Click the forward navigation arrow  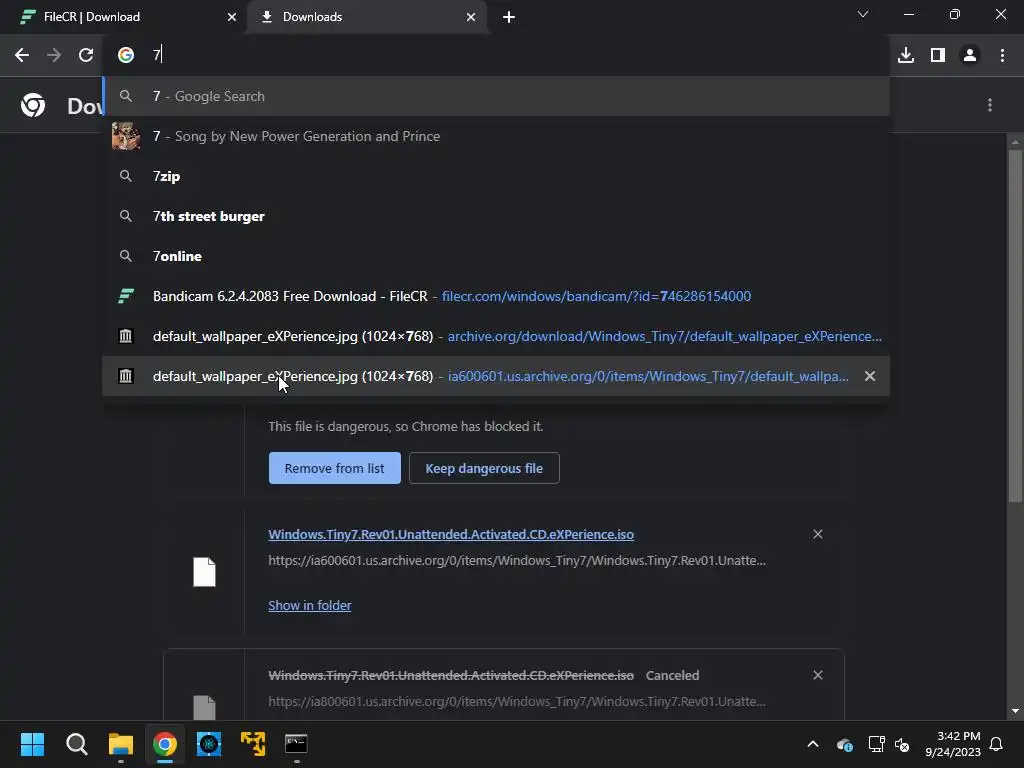(54, 55)
